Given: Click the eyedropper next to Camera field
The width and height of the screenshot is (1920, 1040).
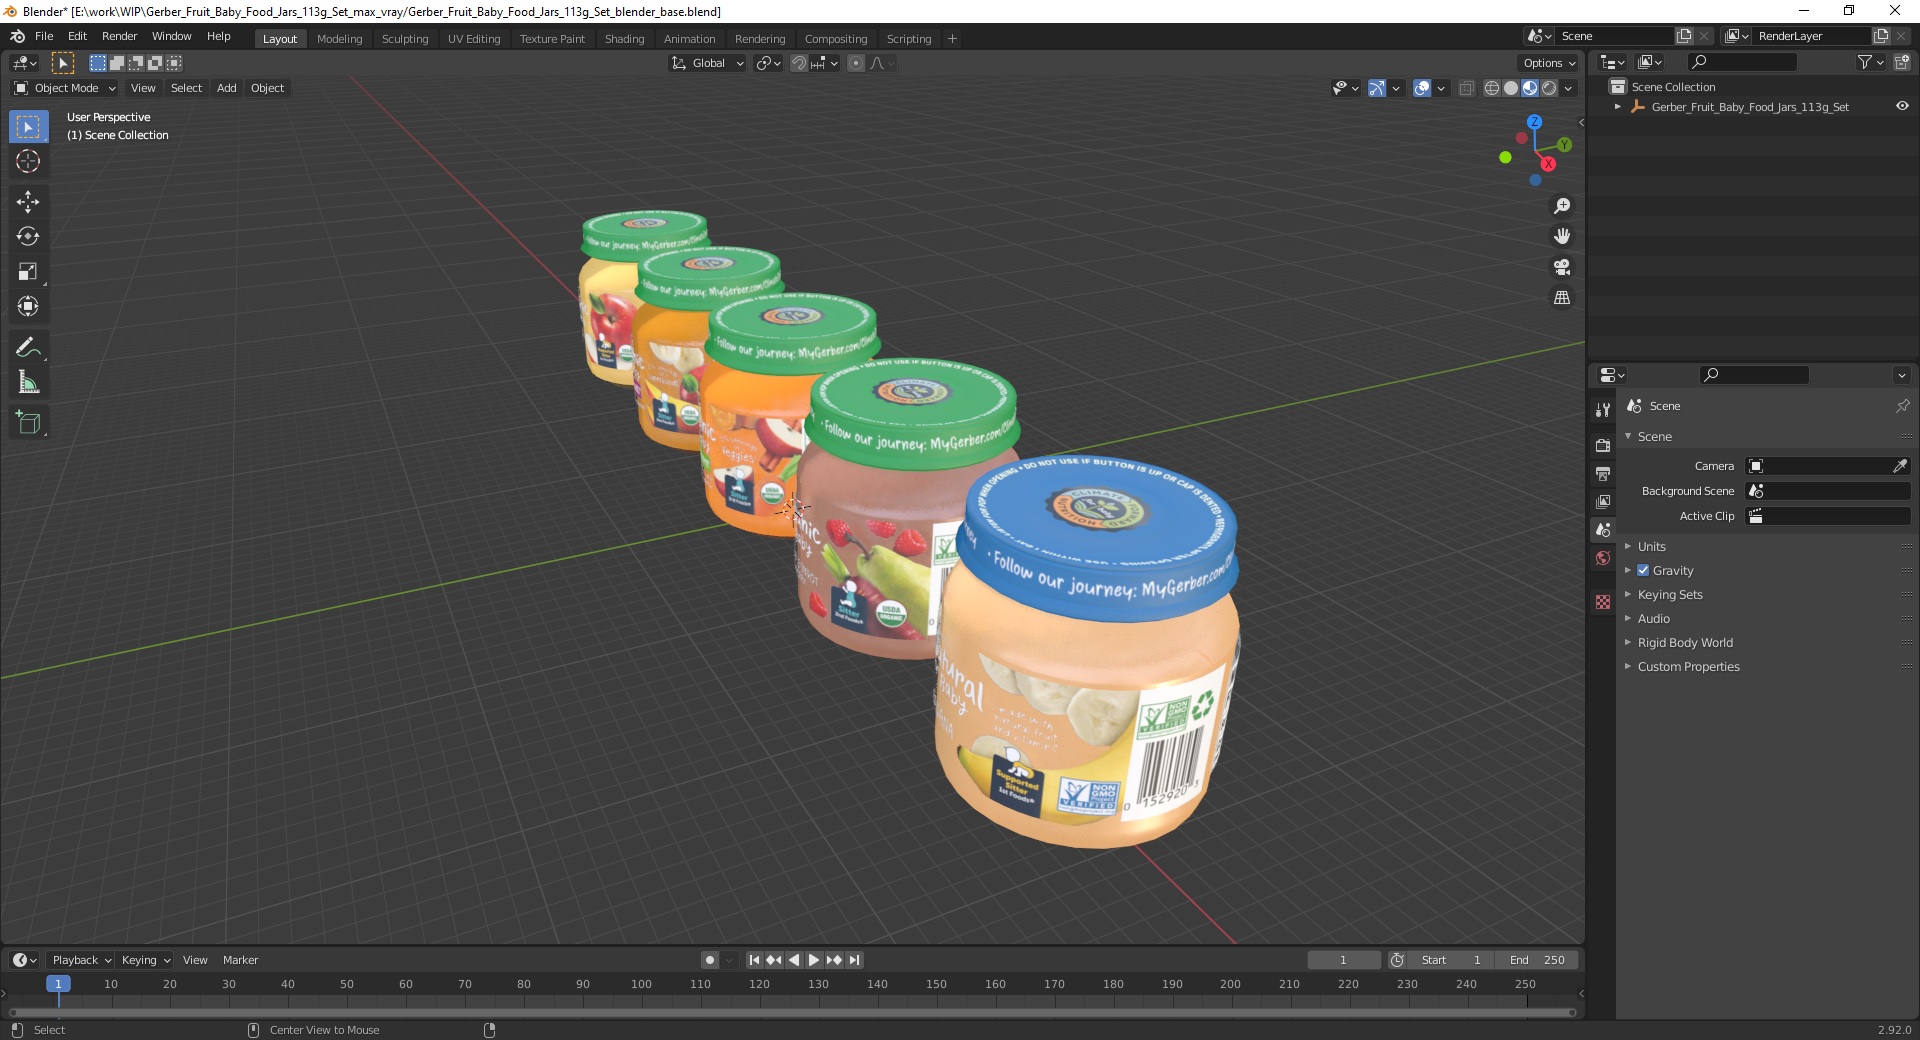Looking at the screenshot, I should coord(1900,466).
